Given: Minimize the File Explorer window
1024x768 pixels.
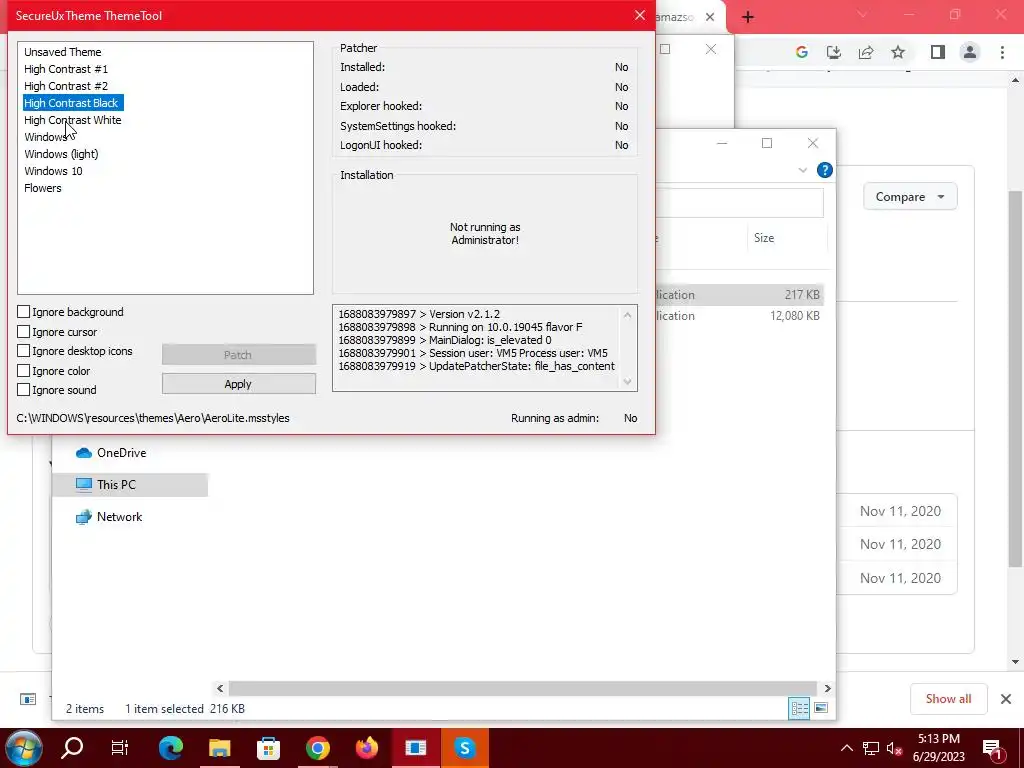Looking at the screenshot, I should pos(722,143).
